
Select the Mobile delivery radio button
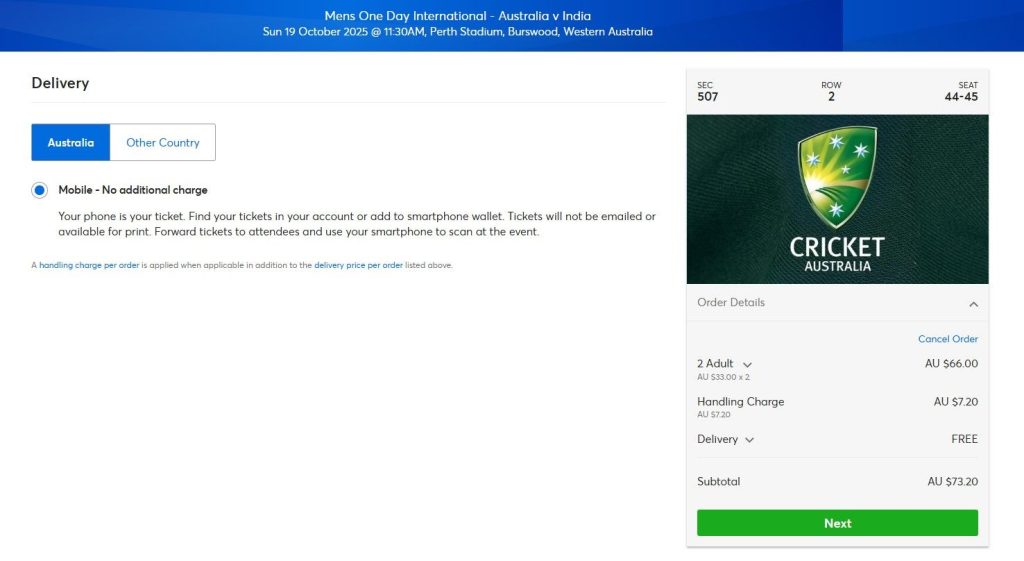[x=39, y=190]
